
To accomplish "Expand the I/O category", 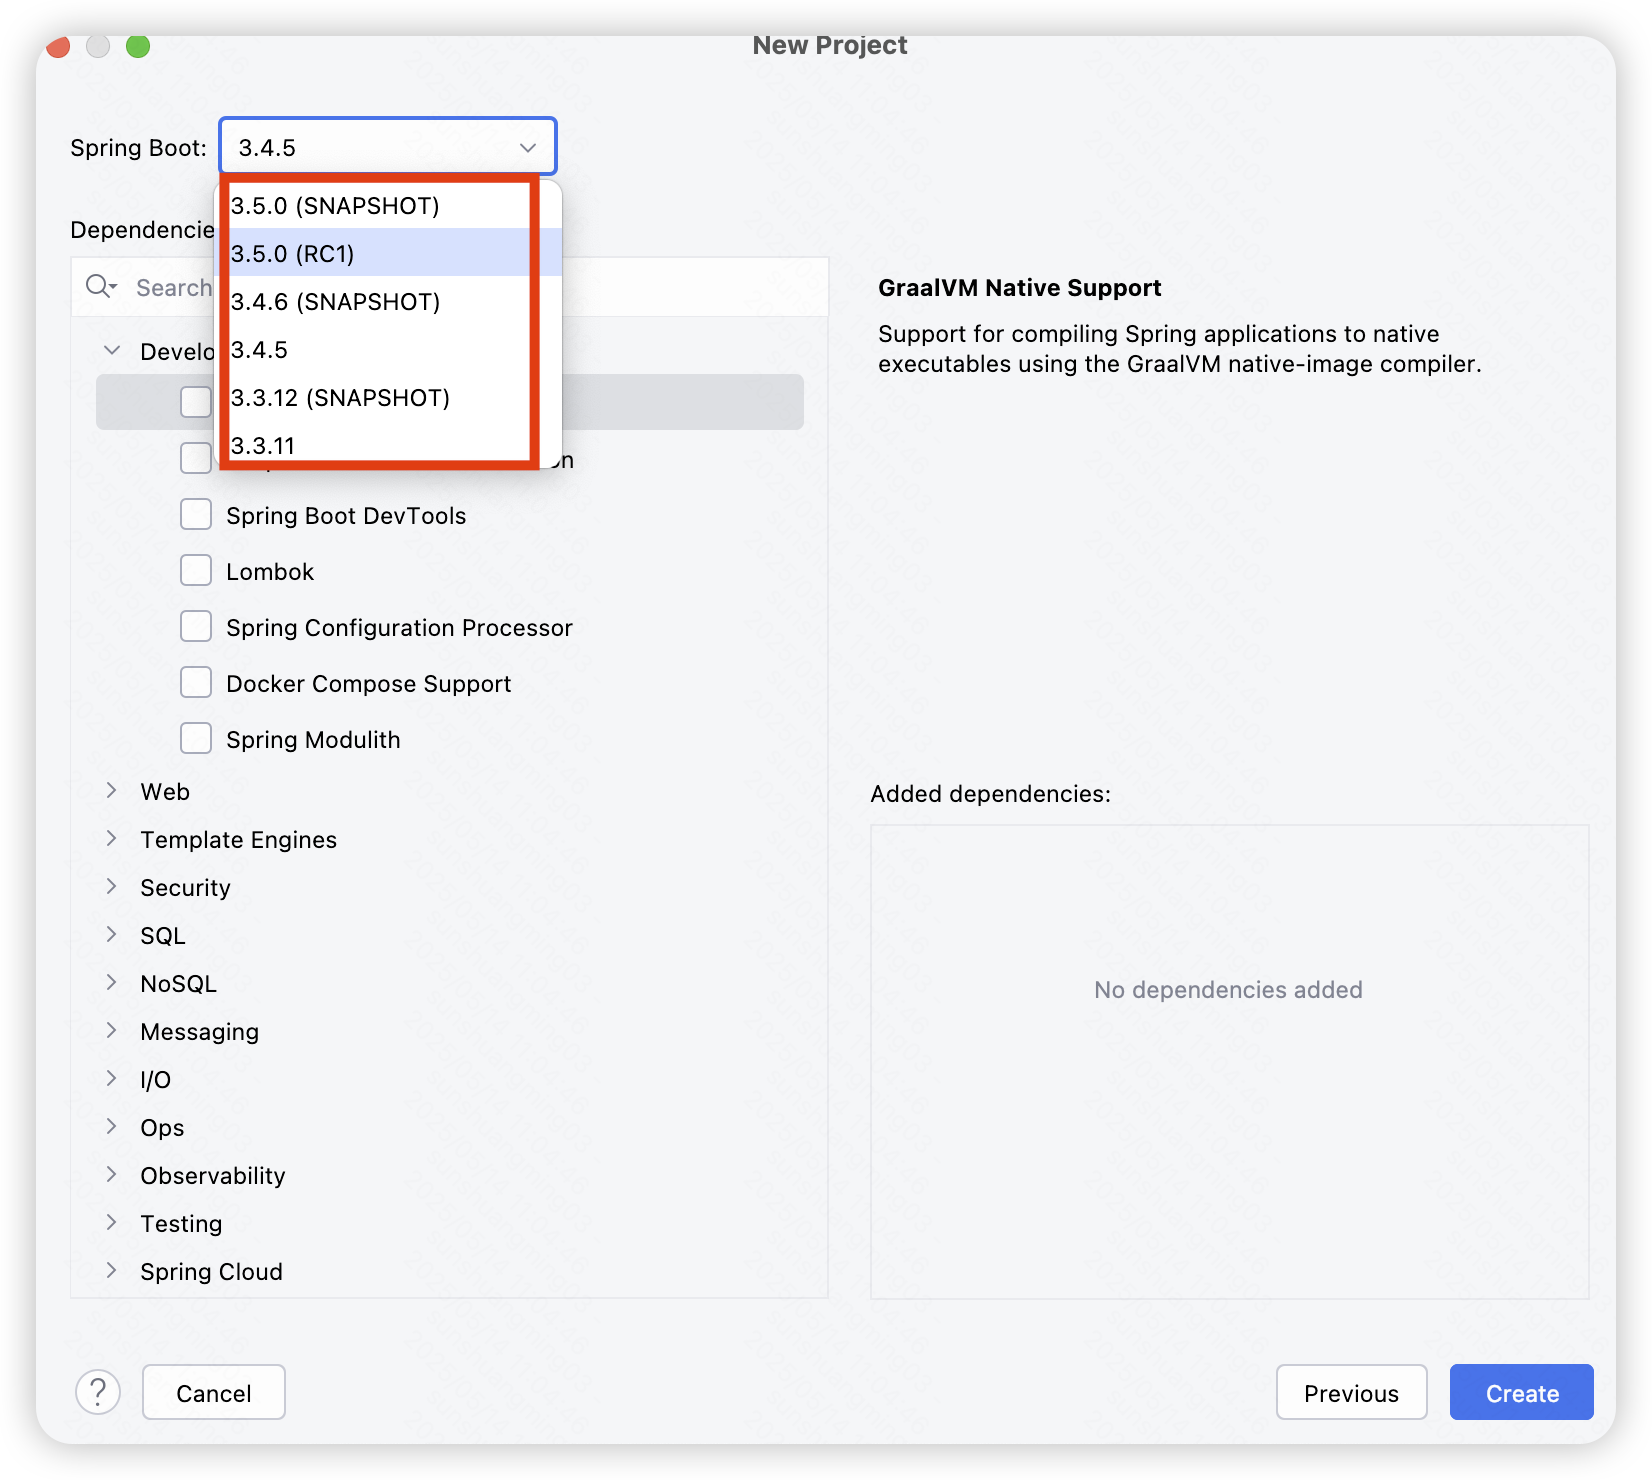I will pyautogui.click(x=112, y=1079).
